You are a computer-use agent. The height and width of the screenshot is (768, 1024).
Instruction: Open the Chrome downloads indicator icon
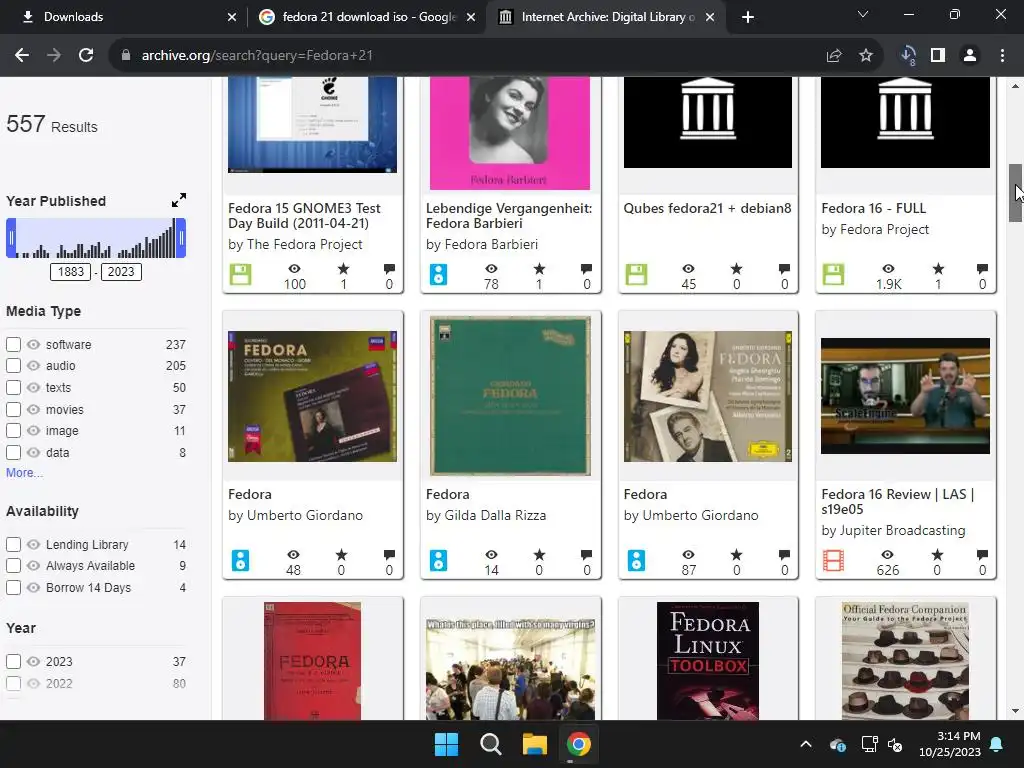(x=908, y=56)
